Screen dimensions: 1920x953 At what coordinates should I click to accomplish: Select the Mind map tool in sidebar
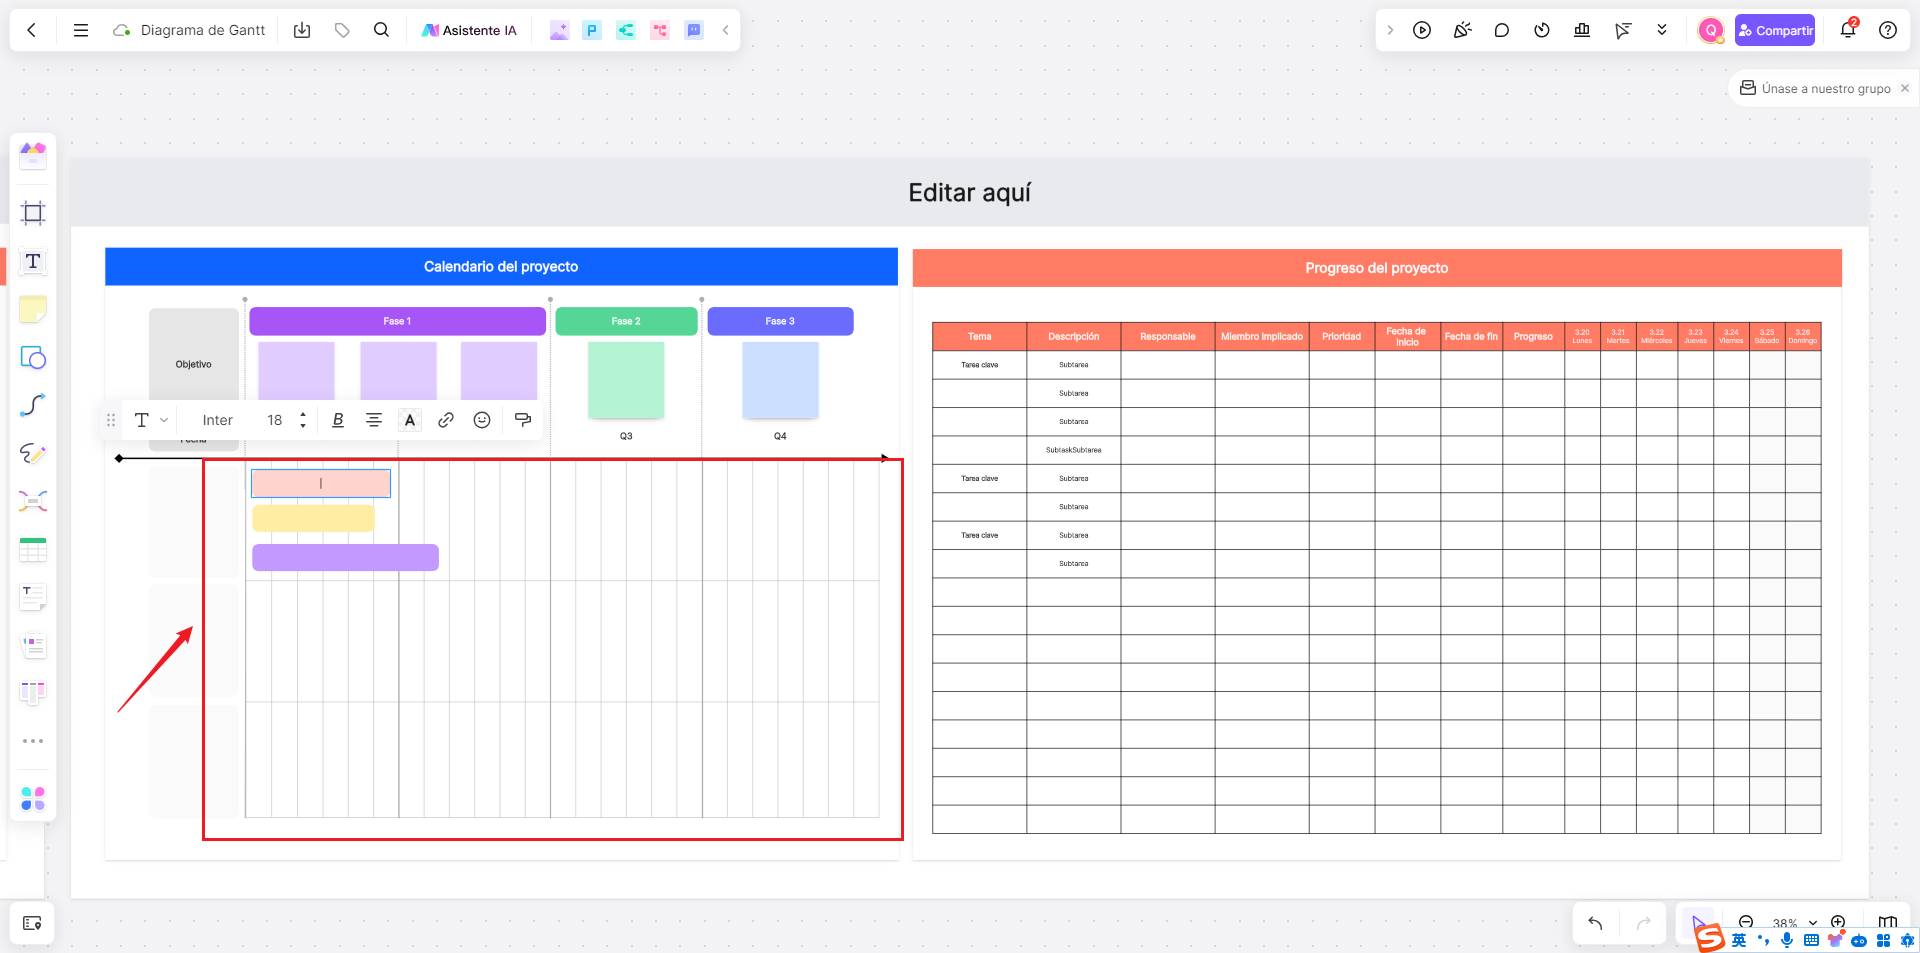[x=33, y=501]
